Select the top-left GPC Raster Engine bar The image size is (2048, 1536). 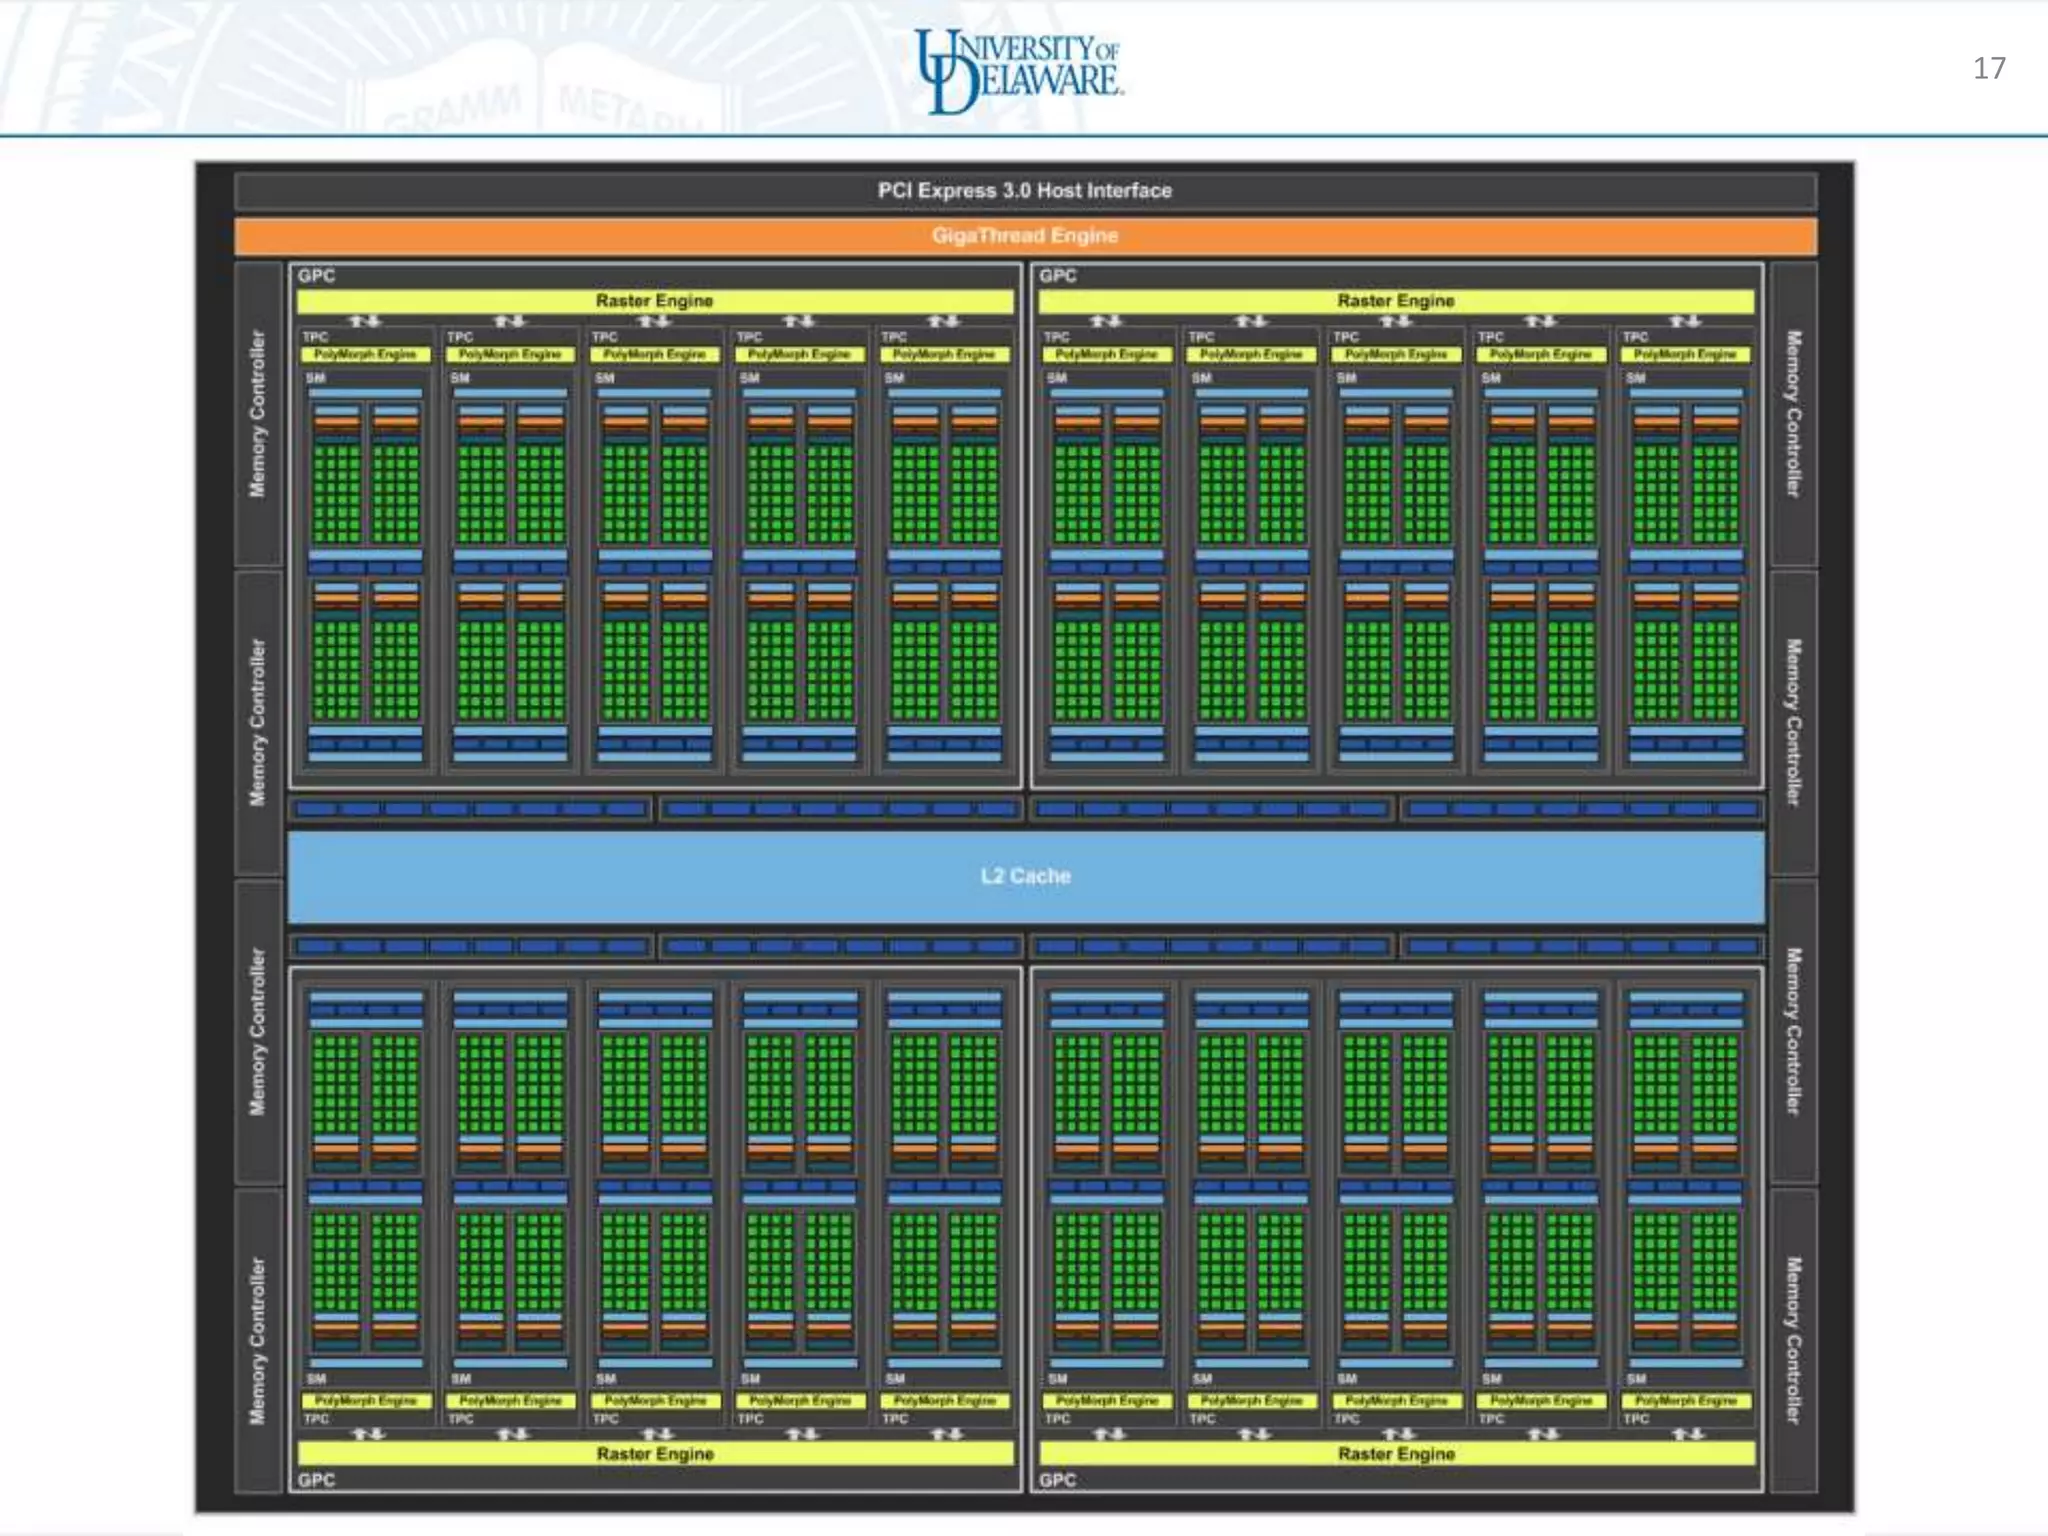(654, 301)
